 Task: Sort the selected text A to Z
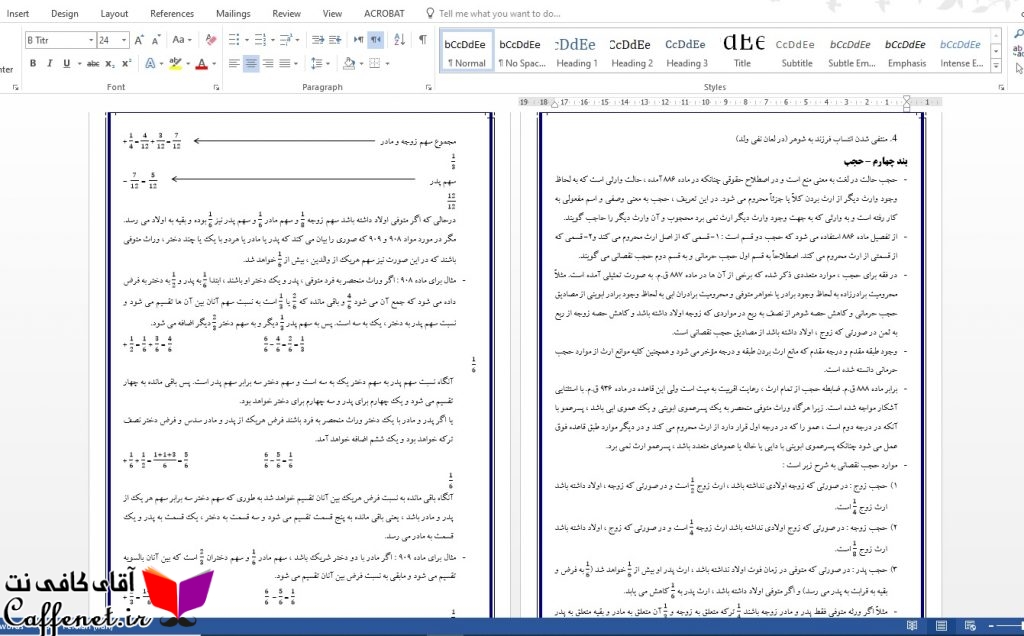click(x=400, y=40)
